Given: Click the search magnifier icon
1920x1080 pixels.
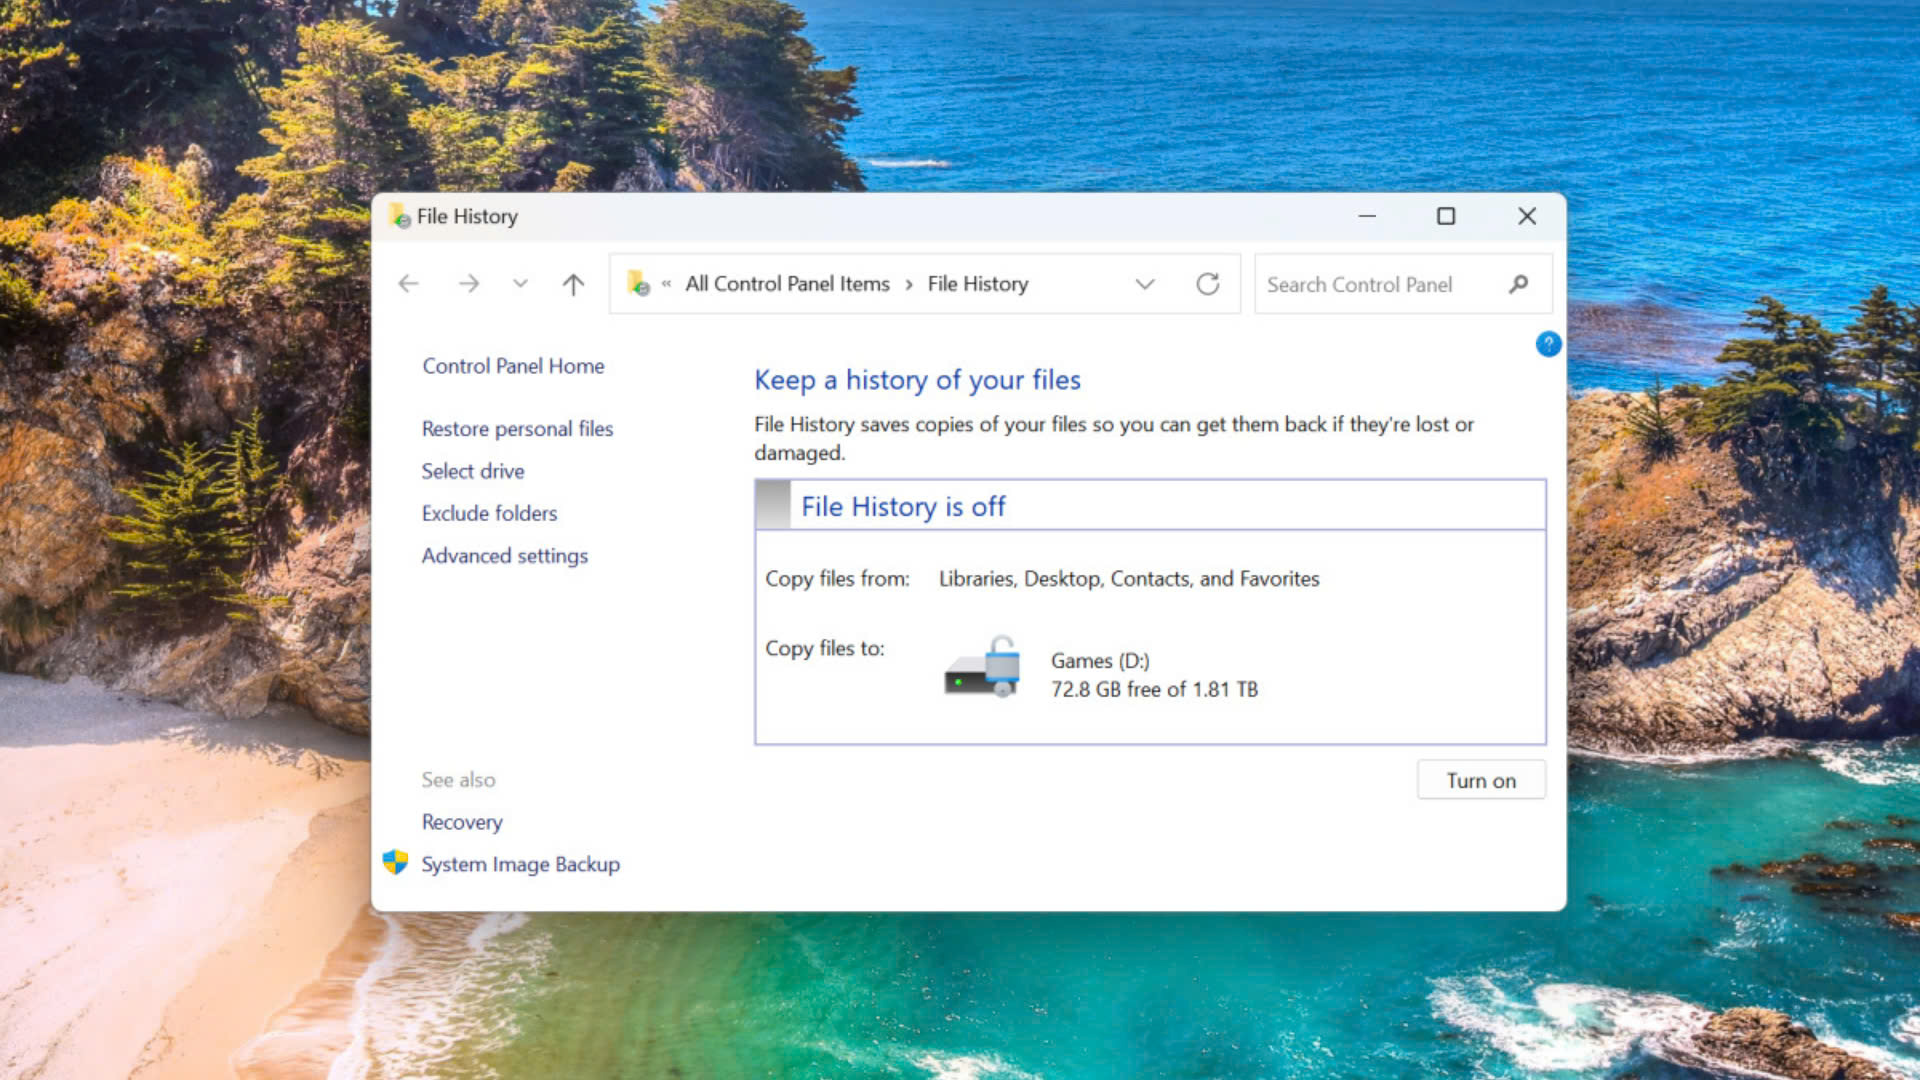Looking at the screenshot, I should click(1518, 284).
